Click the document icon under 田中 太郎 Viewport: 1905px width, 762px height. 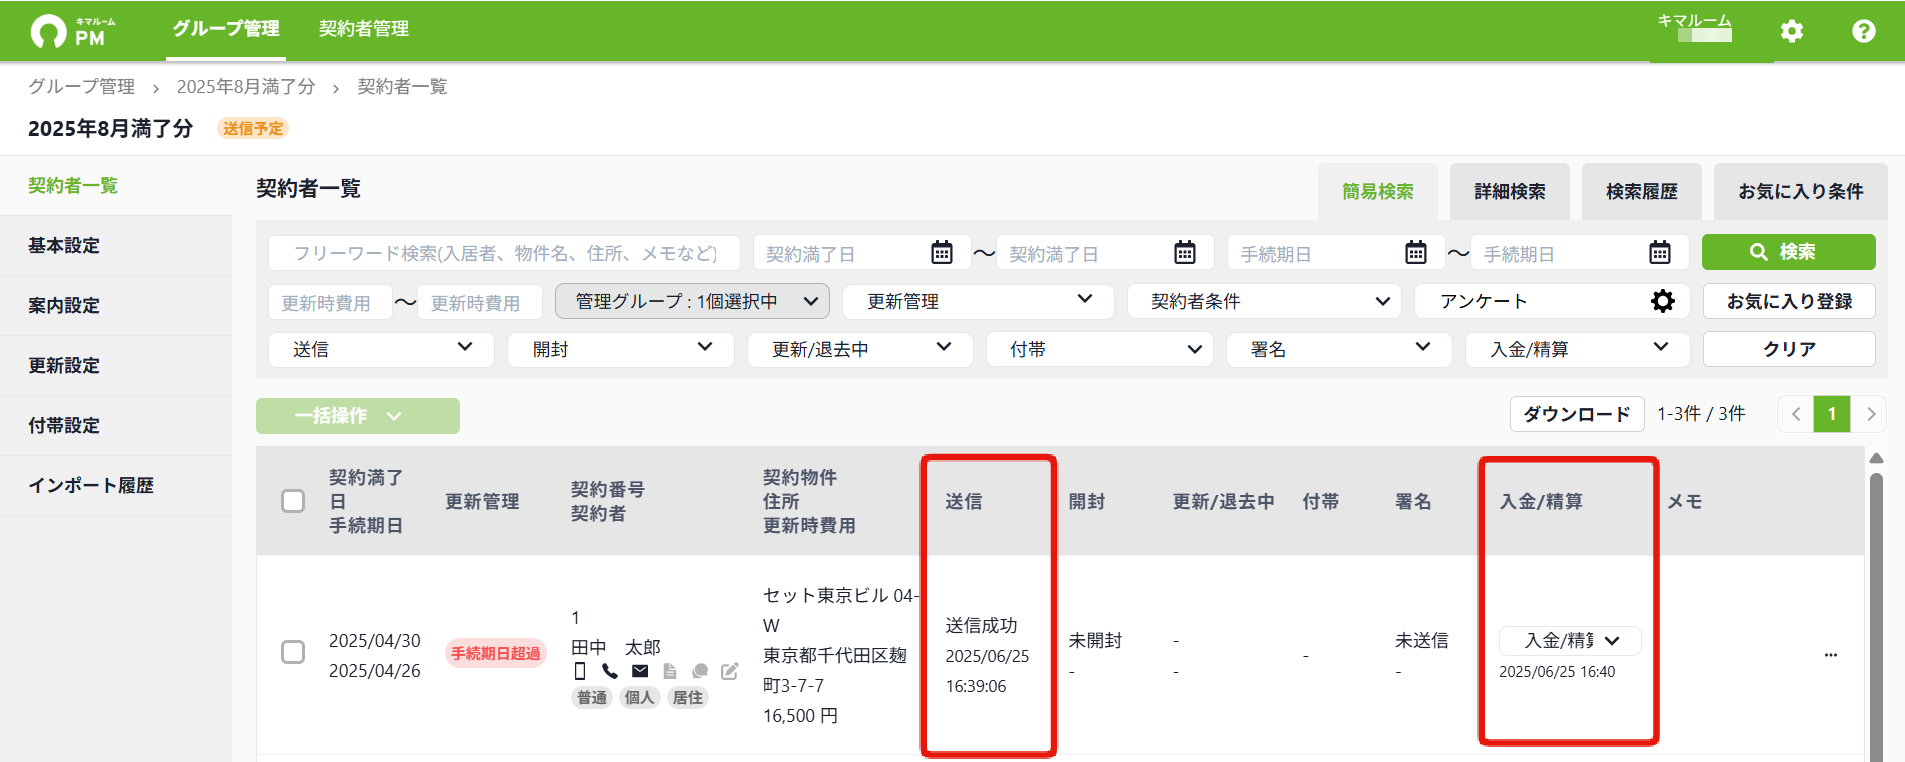coord(670,671)
